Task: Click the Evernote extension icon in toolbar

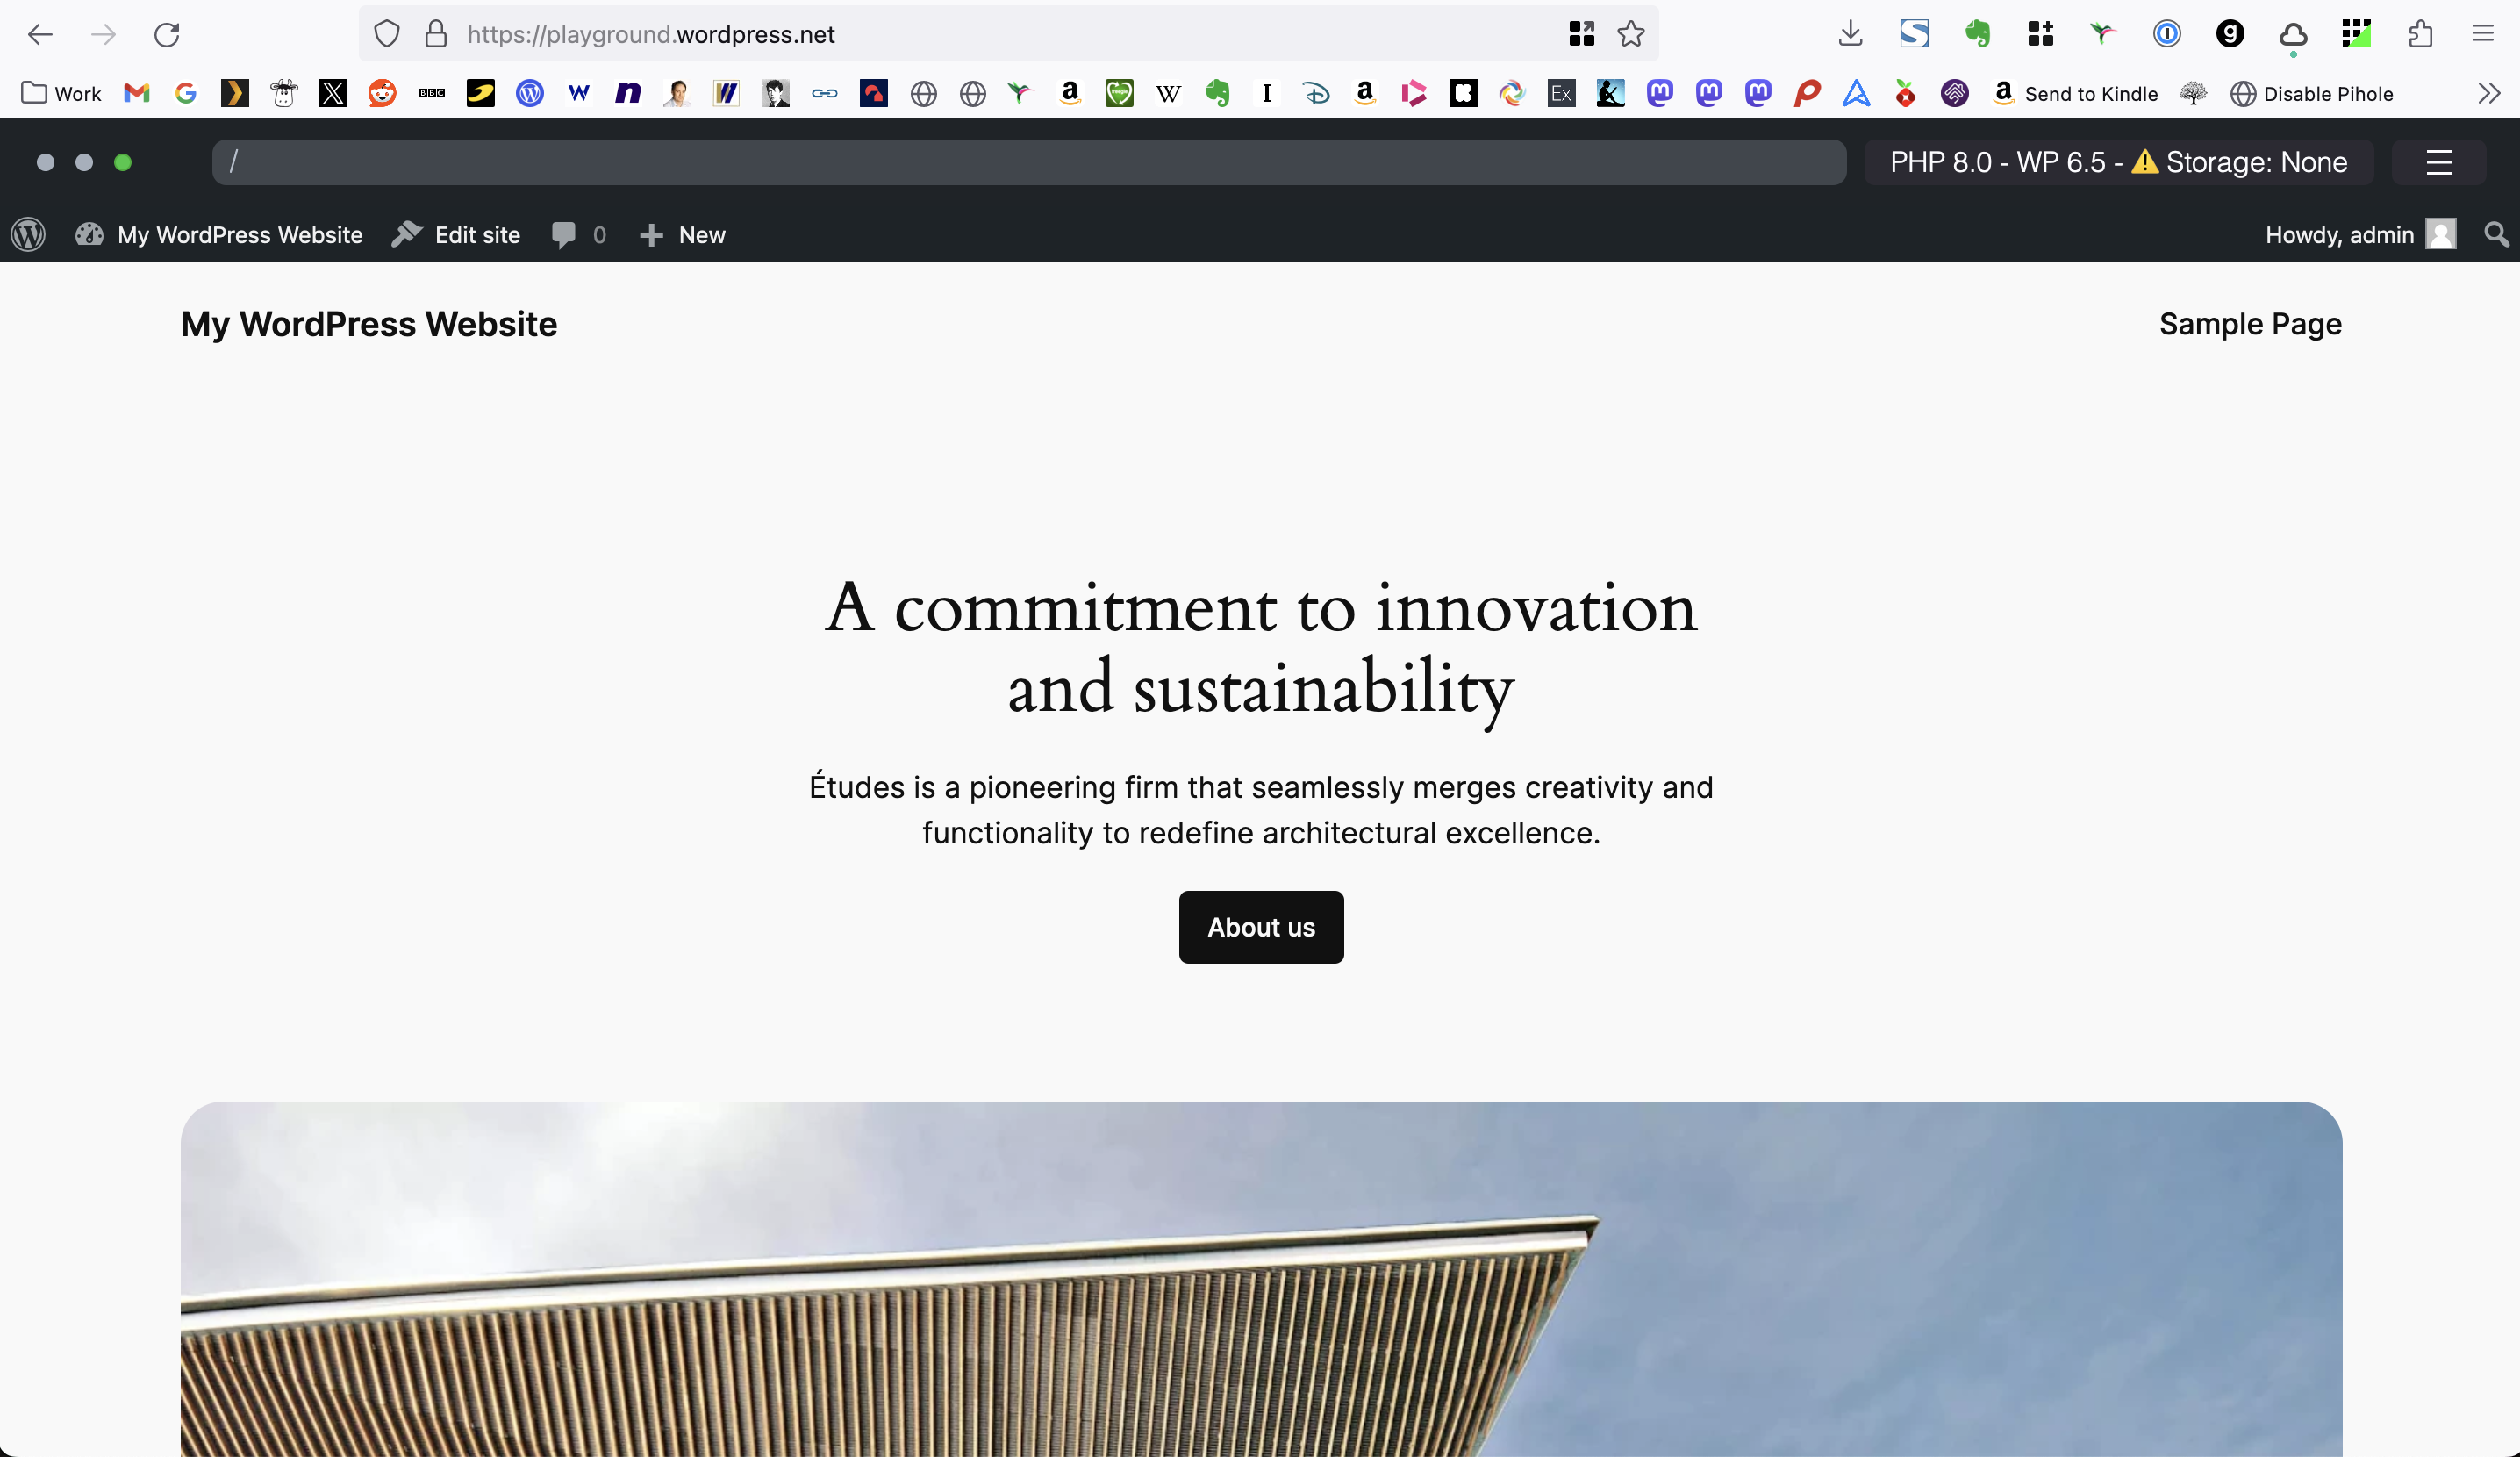Action: (1977, 34)
